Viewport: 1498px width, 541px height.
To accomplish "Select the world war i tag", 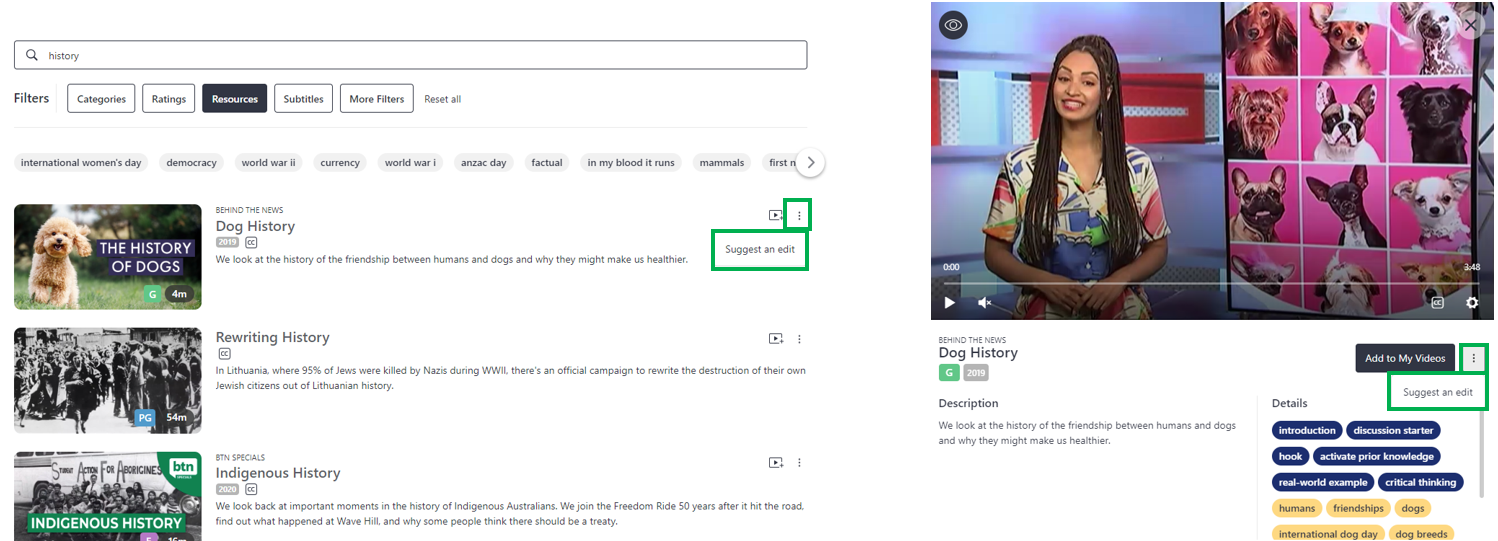I will pos(410,162).
